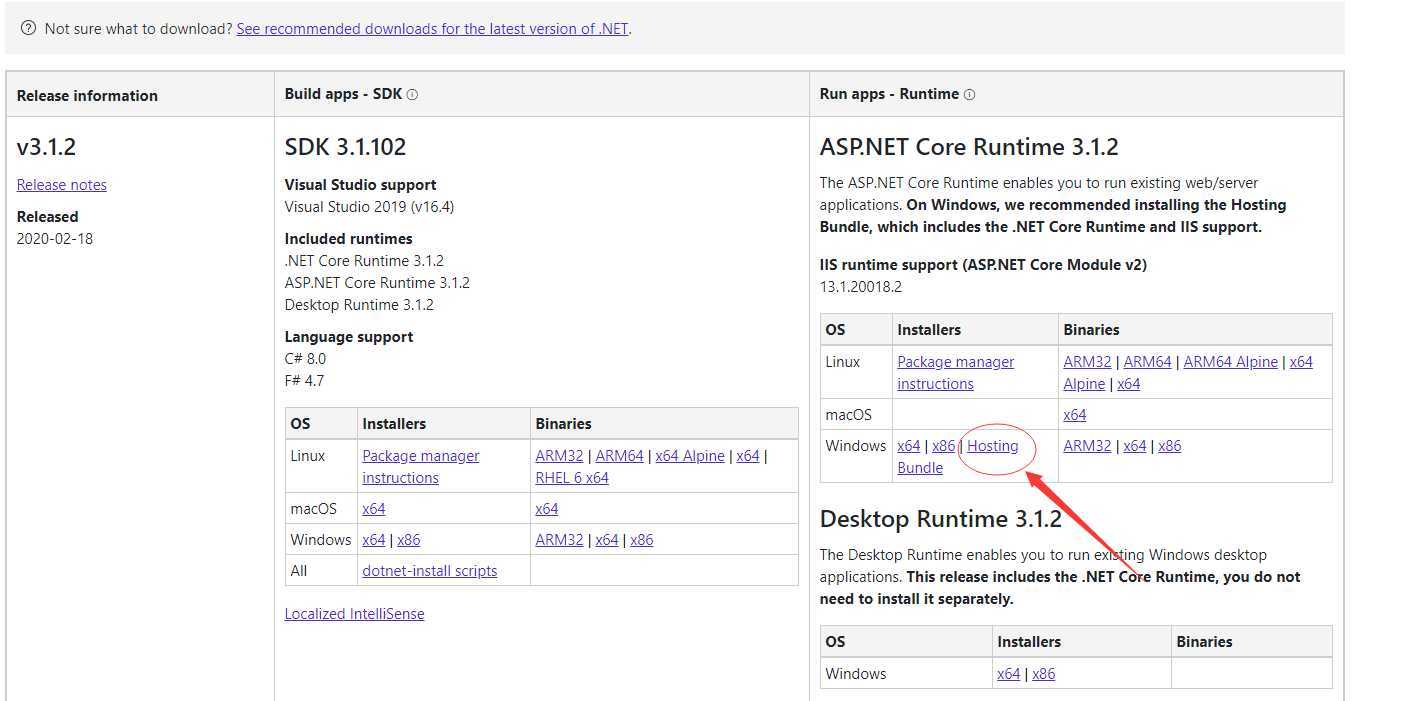Screen dimensions: 1408x701
Task: Click the release date '2020-02-18'
Action: [x=55, y=239]
